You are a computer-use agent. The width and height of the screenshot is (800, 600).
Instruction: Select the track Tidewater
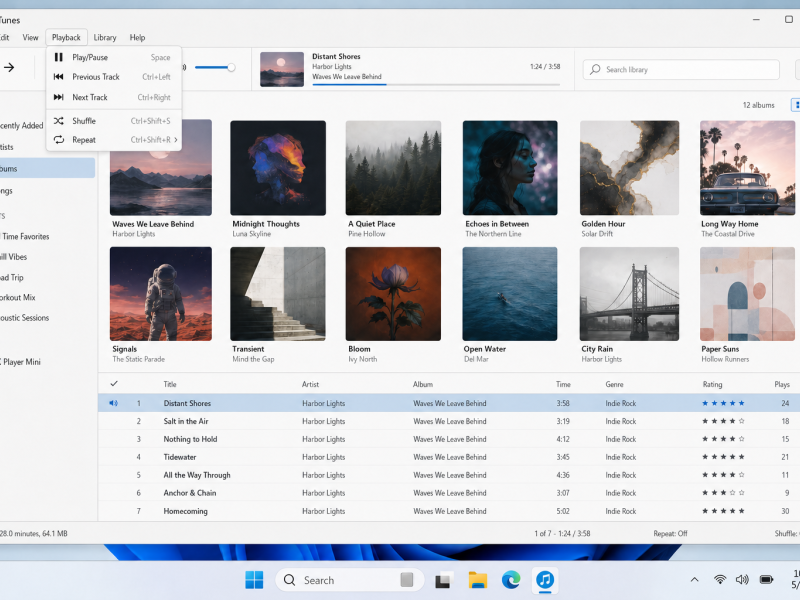[x=449, y=457]
